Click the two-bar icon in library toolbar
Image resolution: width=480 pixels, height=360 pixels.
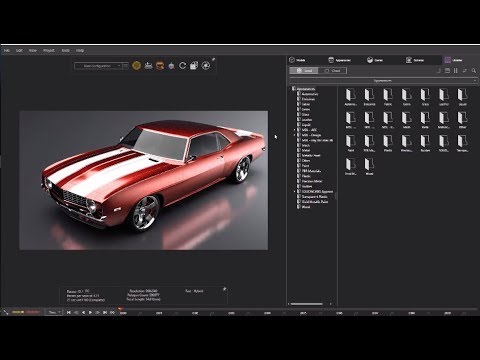456,71
